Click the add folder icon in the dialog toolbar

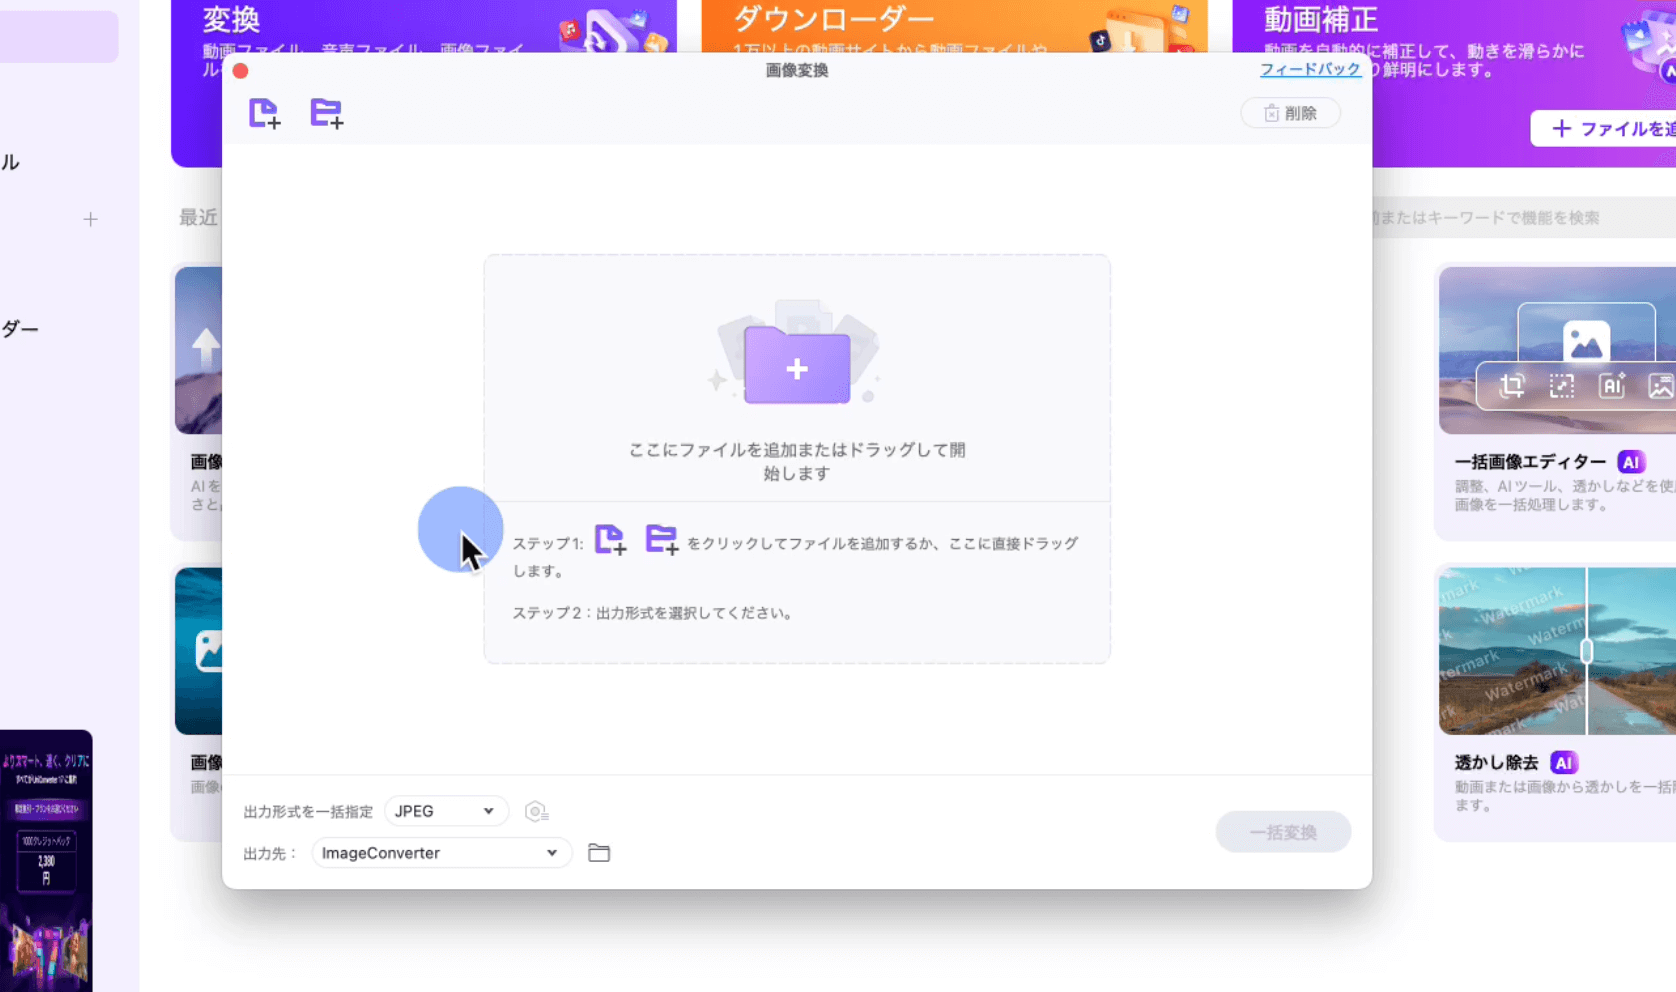click(327, 113)
